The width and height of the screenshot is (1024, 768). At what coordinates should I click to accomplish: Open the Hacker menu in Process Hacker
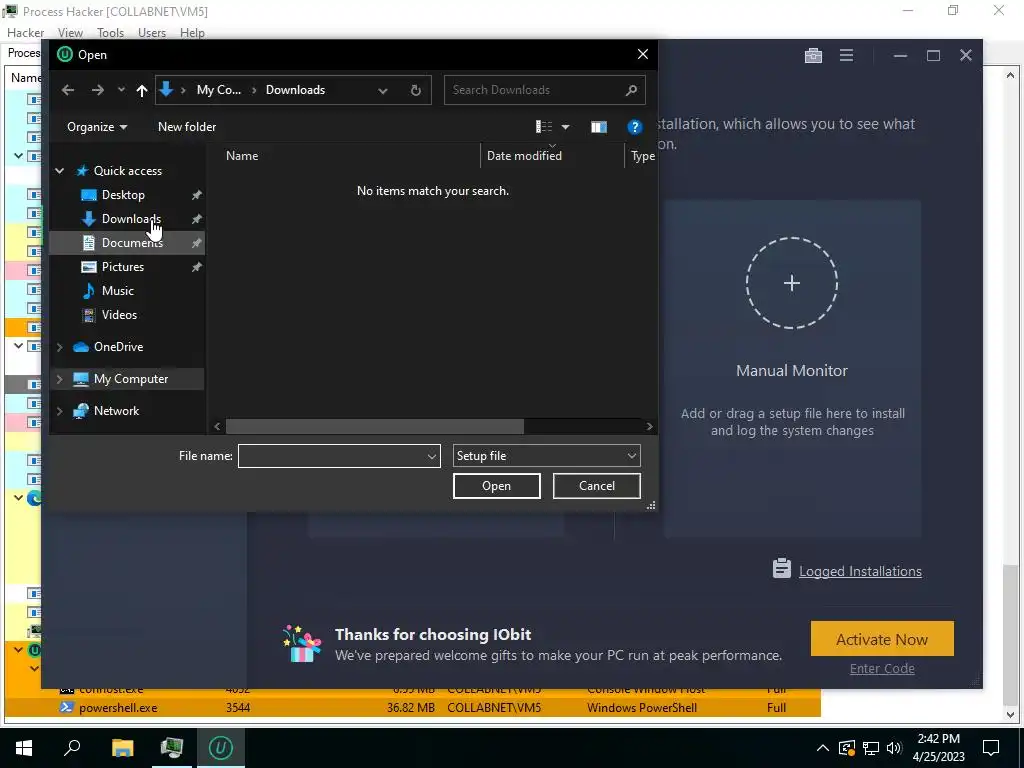[x=25, y=33]
